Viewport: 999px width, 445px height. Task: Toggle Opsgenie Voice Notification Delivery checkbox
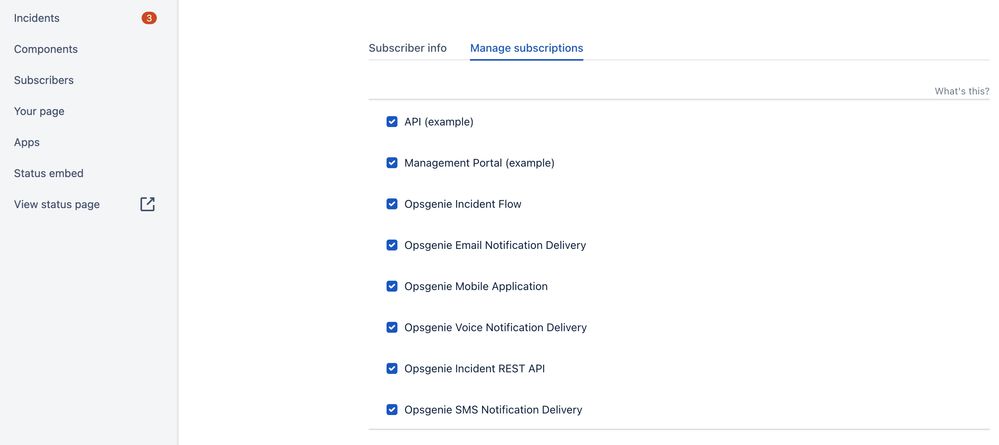click(x=392, y=327)
